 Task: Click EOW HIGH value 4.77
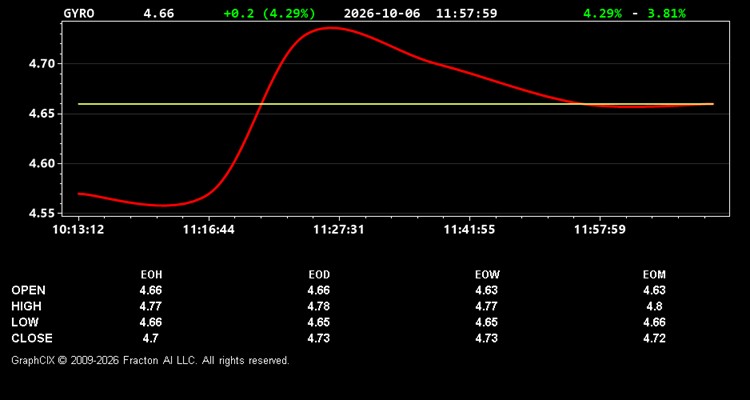(486, 306)
